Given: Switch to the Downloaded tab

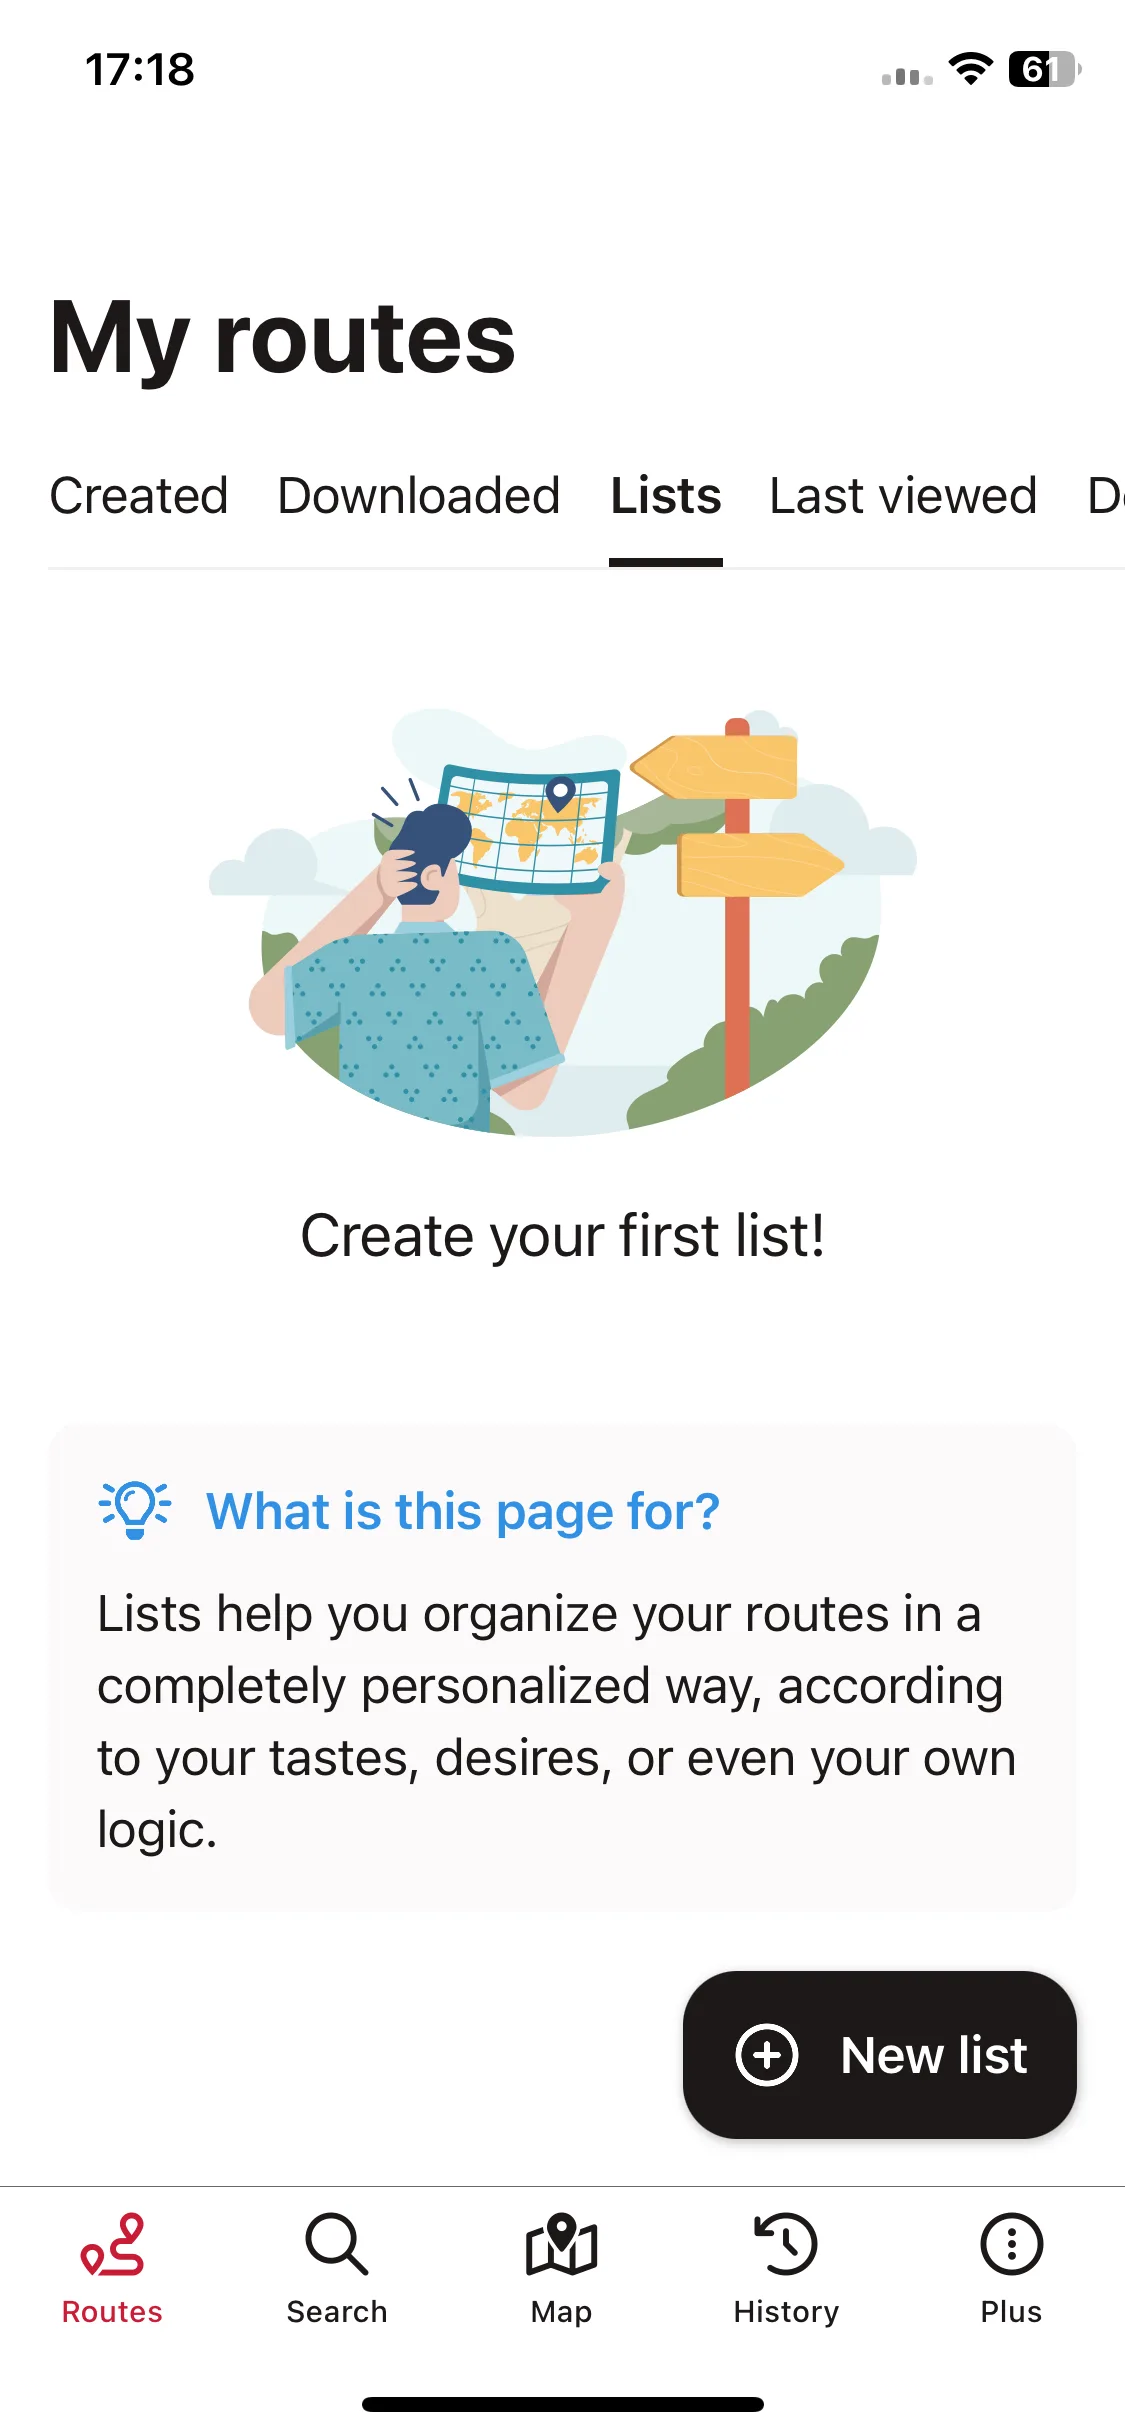Looking at the screenshot, I should pos(419,496).
